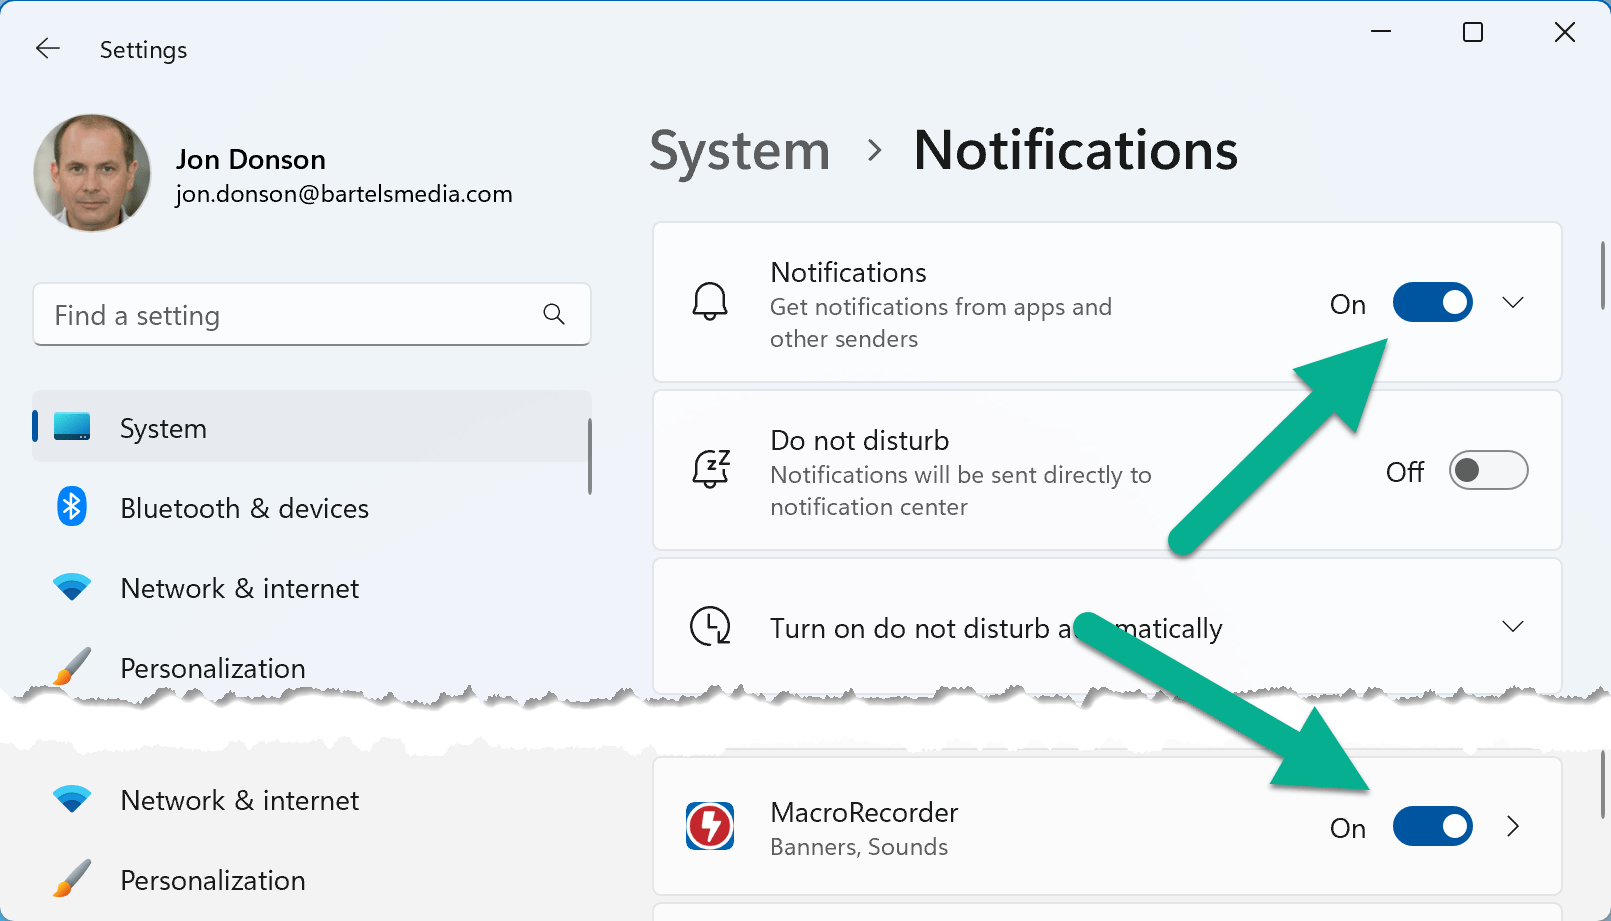The width and height of the screenshot is (1611, 921).
Task: Click the search magnifier icon
Action: [x=553, y=315]
